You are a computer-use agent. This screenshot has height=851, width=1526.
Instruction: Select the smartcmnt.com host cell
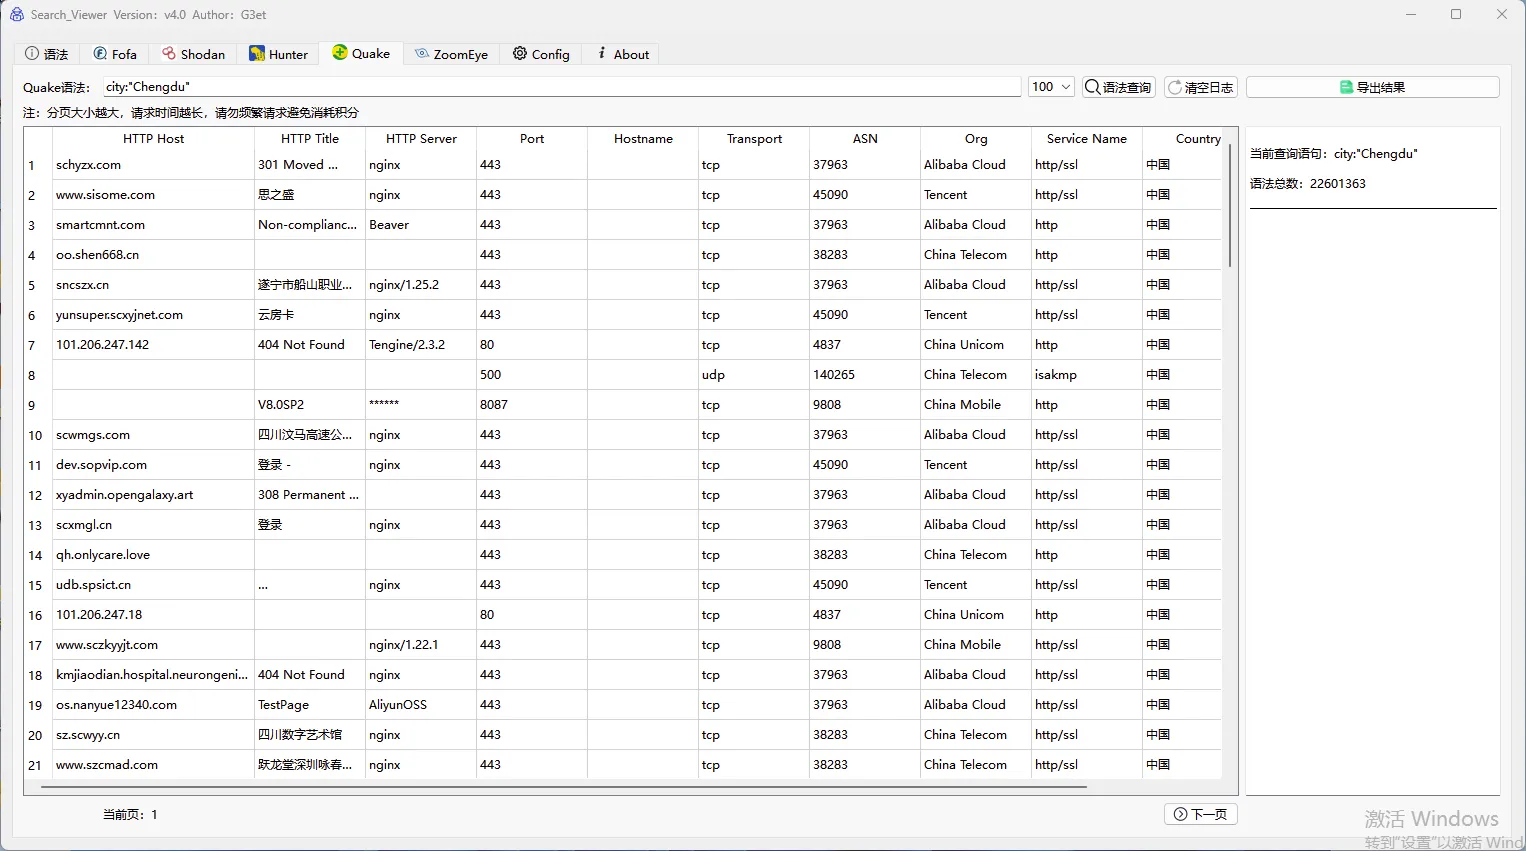point(153,225)
